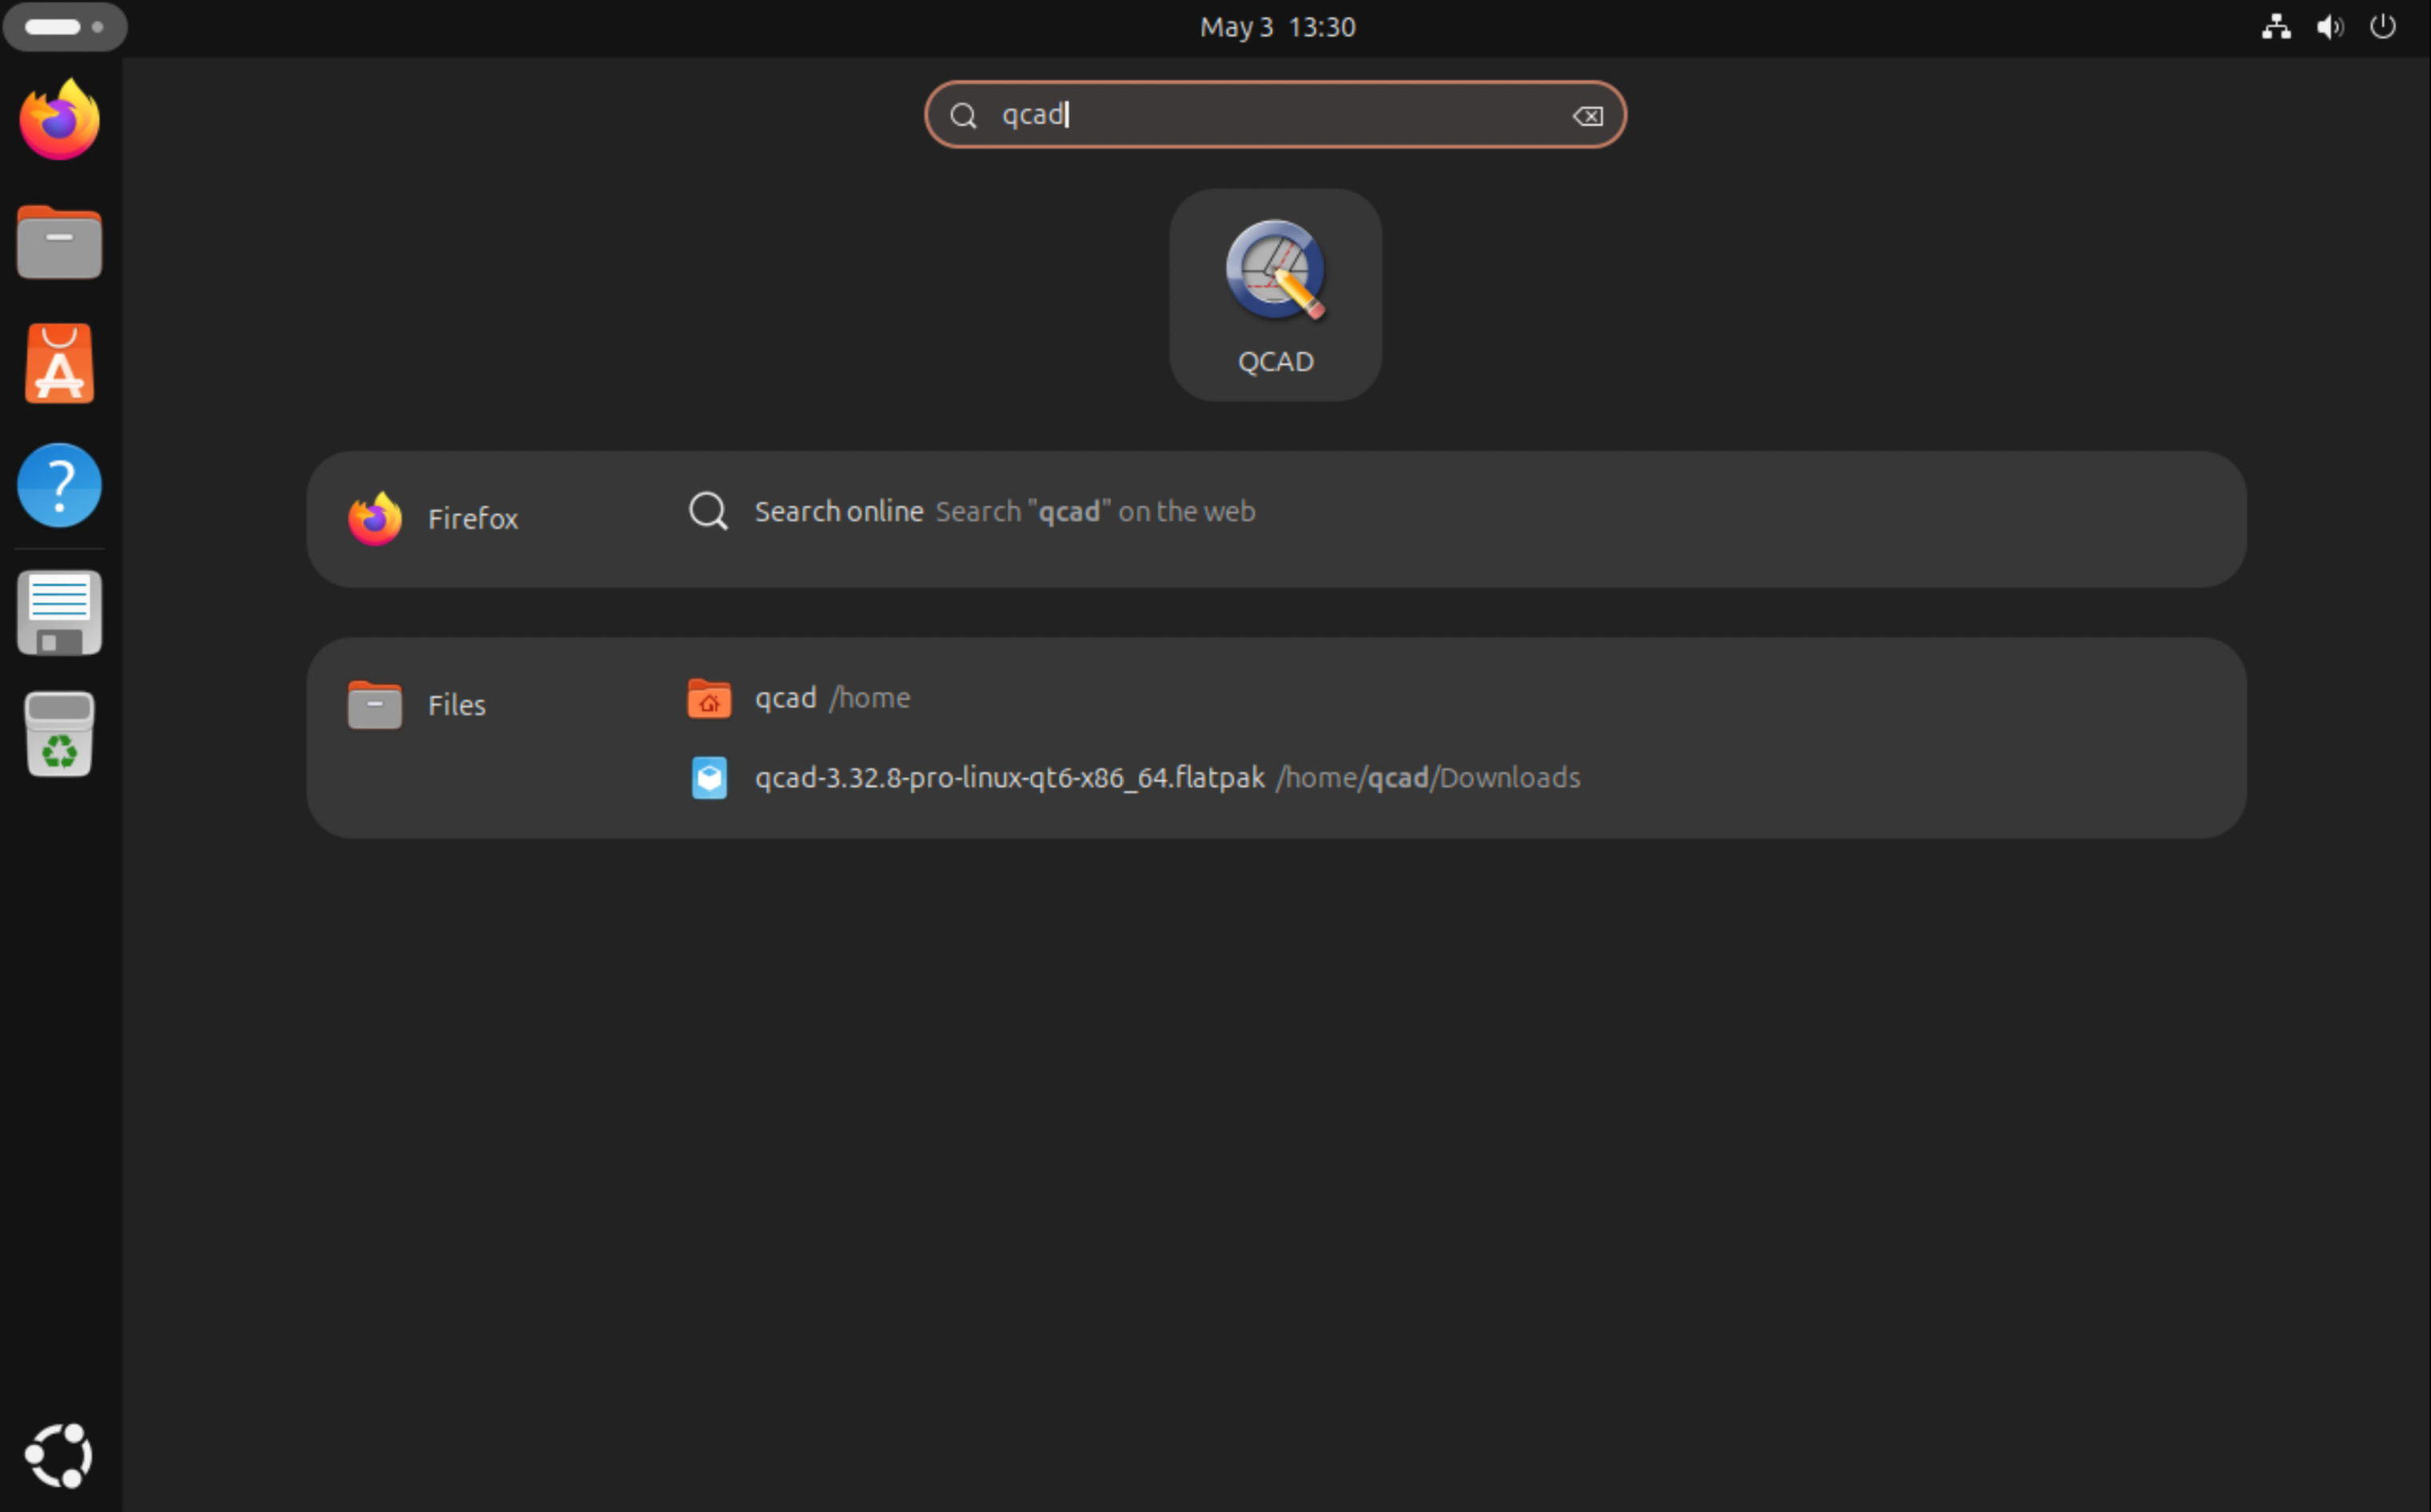Open the clock showing May 3 13:30
This screenshot has height=1512, width=2431.
(x=1277, y=27)
